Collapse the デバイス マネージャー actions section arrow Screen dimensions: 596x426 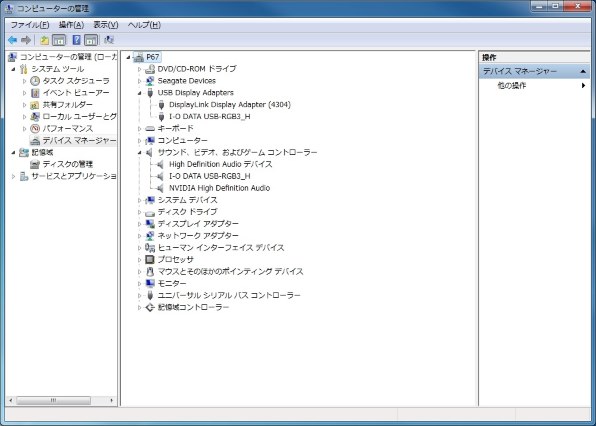click(x=583, y=71)
